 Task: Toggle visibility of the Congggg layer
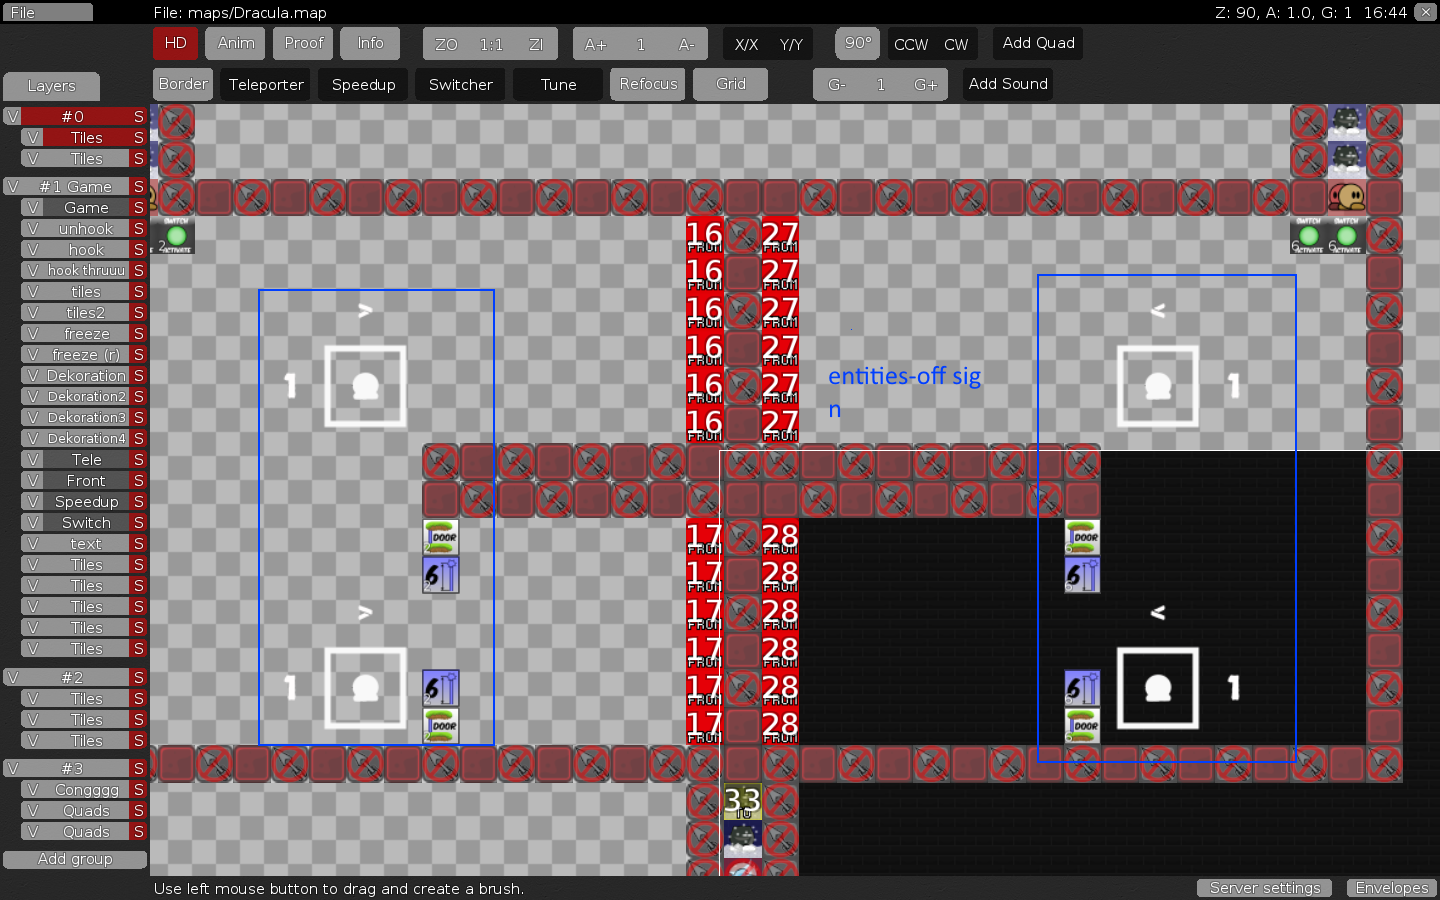pyautogui.click(x=33, y=790)
